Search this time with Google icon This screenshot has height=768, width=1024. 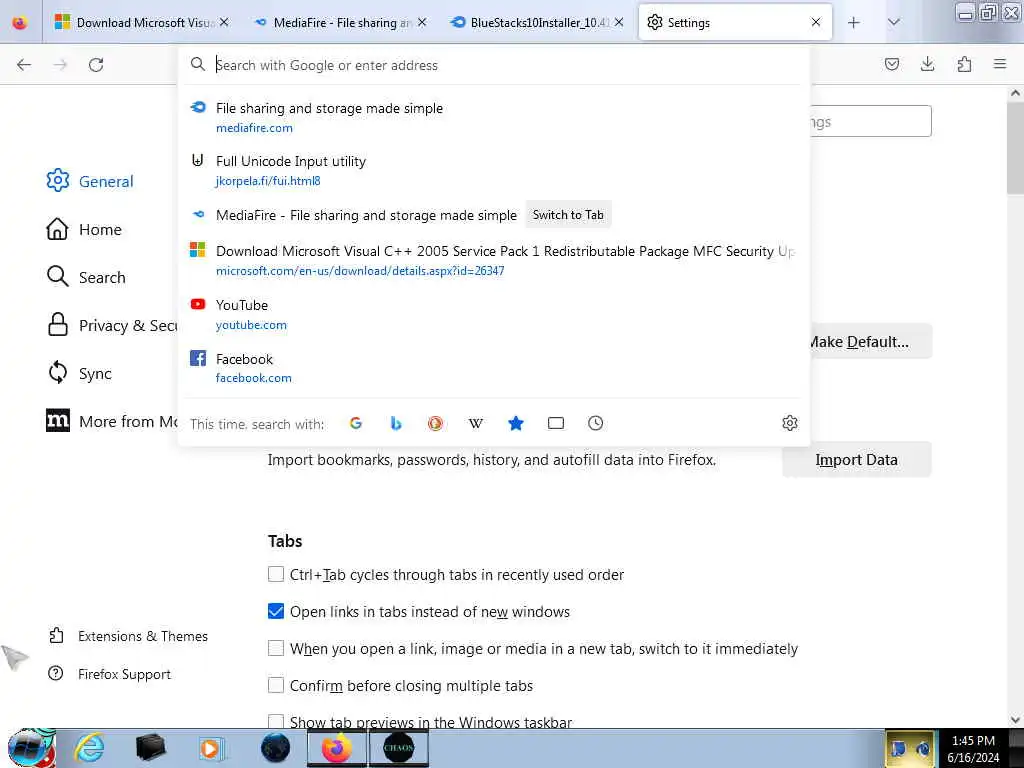[x=356, y=423]
